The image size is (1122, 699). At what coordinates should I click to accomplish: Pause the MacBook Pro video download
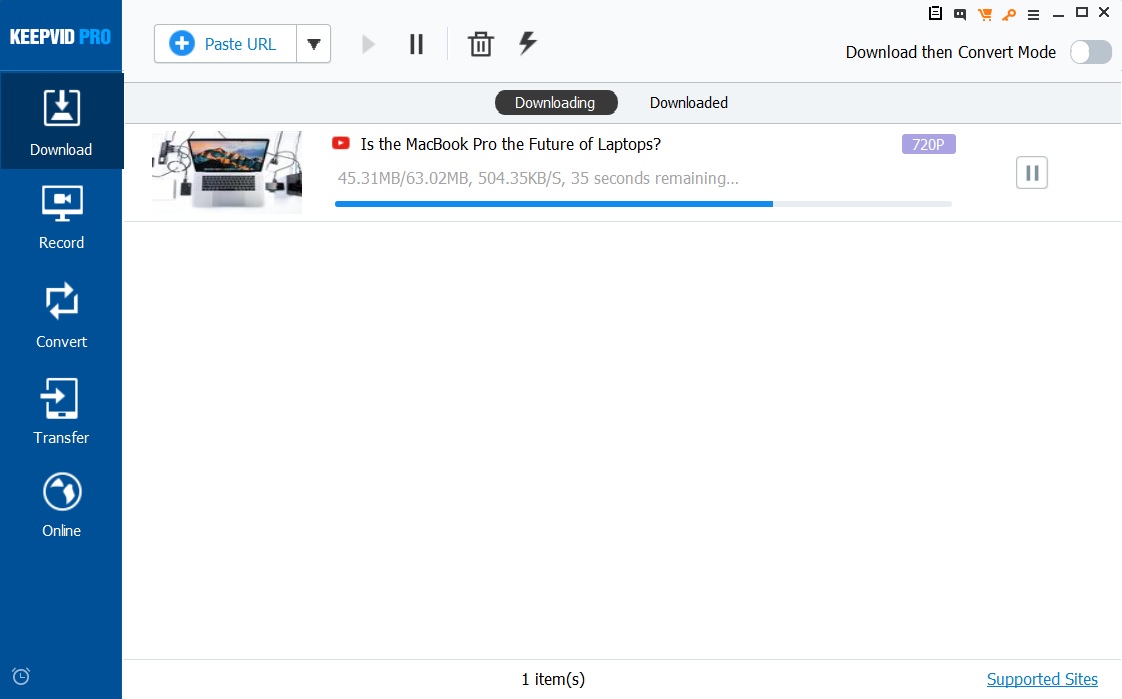(x=1032, y=172)
